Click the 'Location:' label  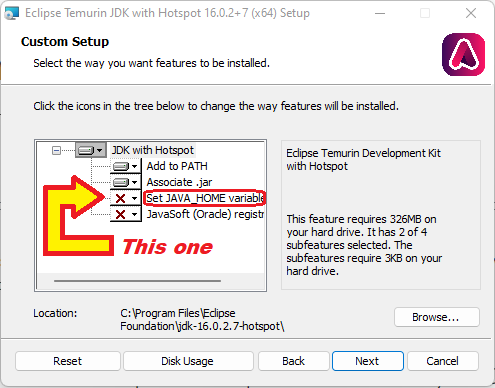tap(55, 313)
